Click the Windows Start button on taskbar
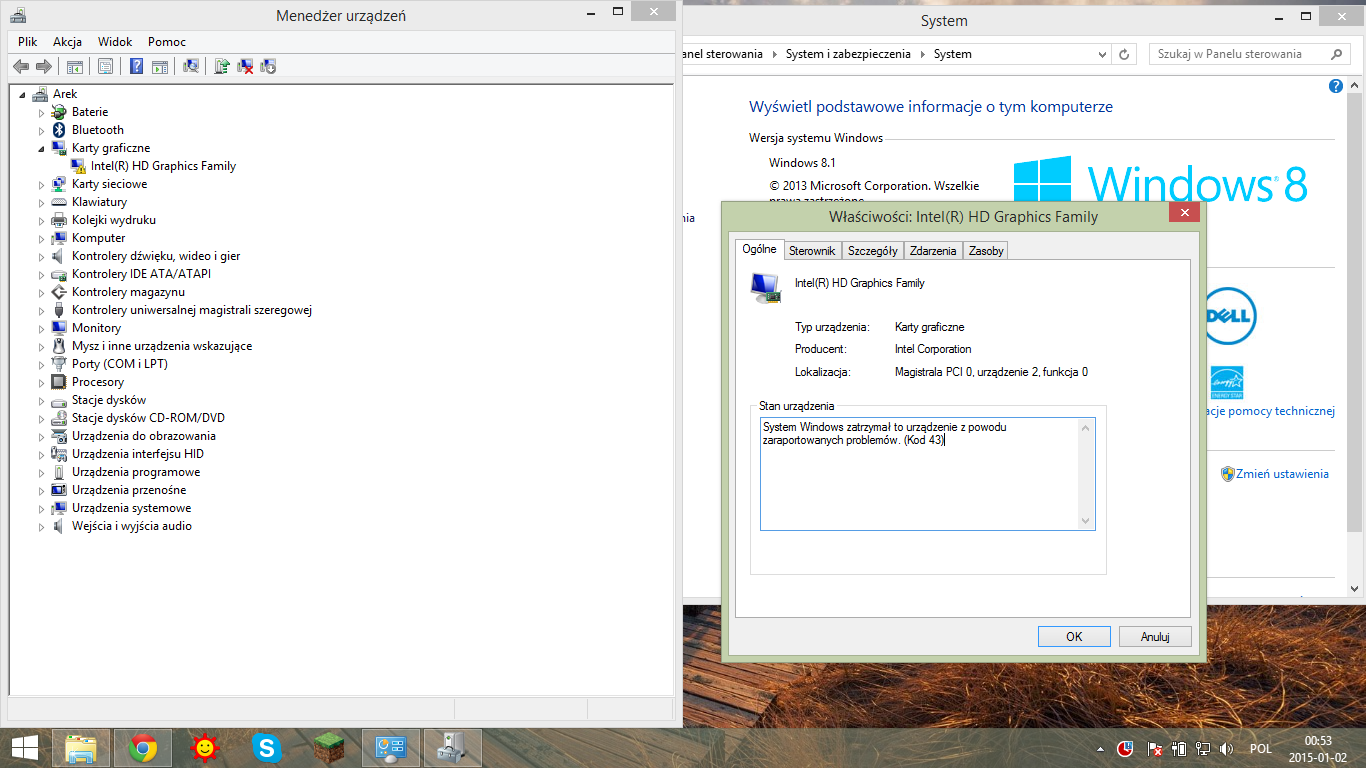The image size is (1366, 768). pyautogui.click(x=25, y=748)
